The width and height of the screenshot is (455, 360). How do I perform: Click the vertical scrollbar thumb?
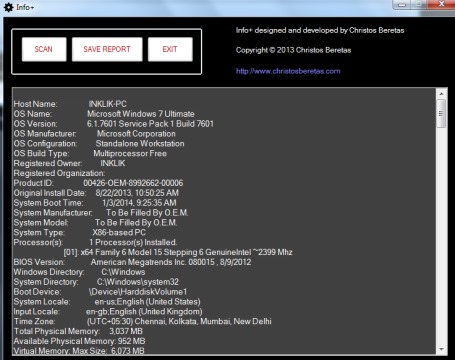(441, 113)
